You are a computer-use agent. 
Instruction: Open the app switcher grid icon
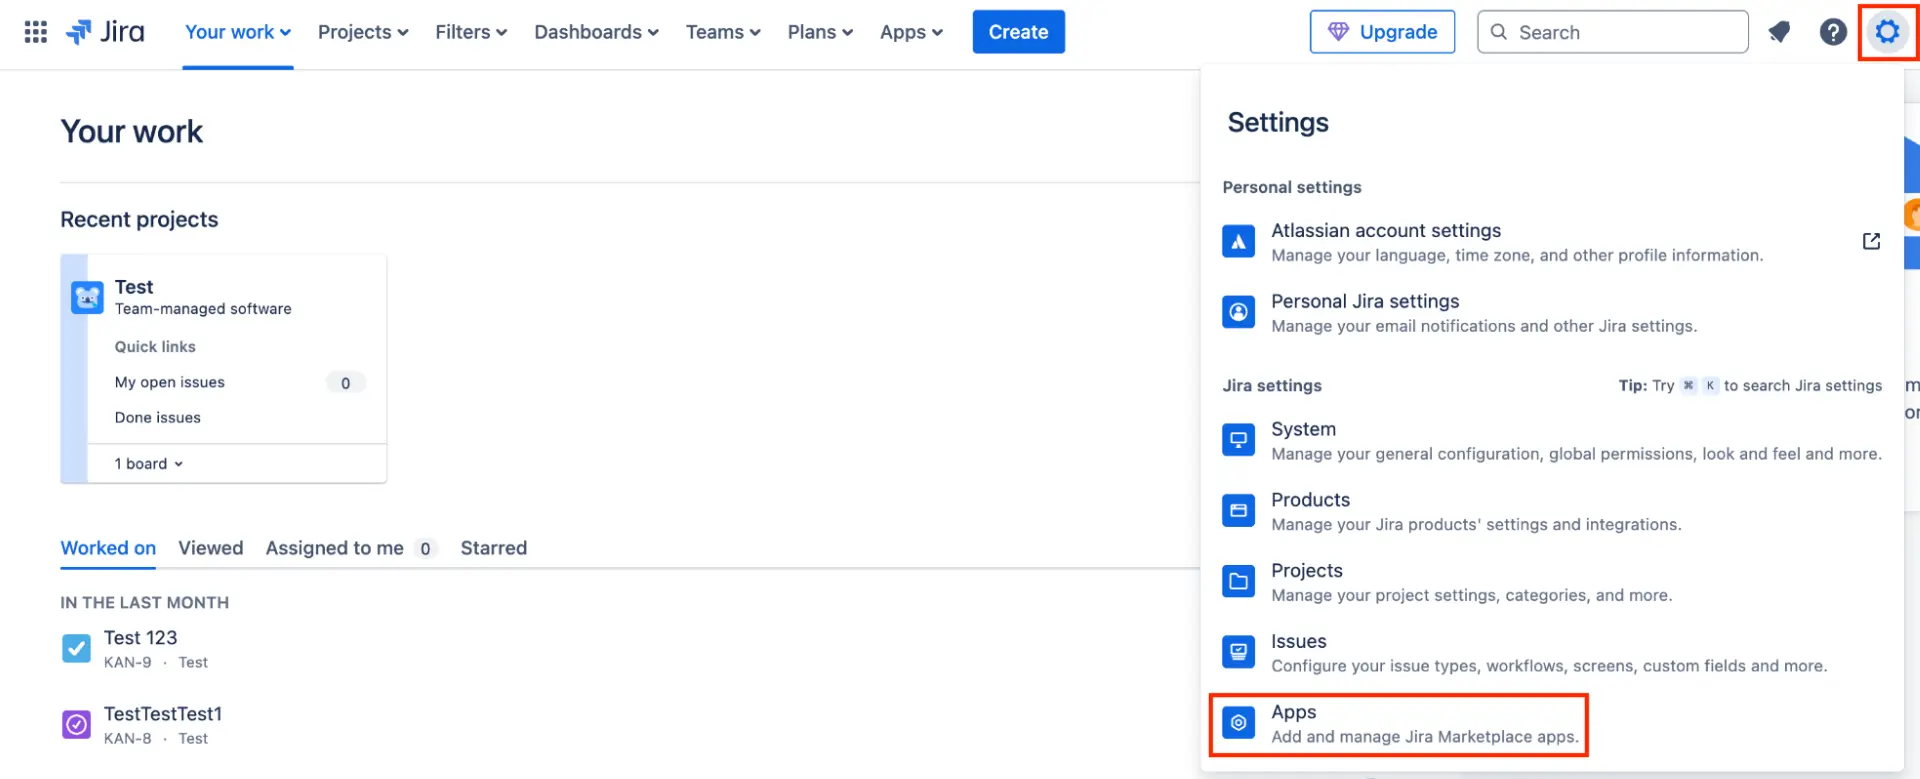(35, 32)
